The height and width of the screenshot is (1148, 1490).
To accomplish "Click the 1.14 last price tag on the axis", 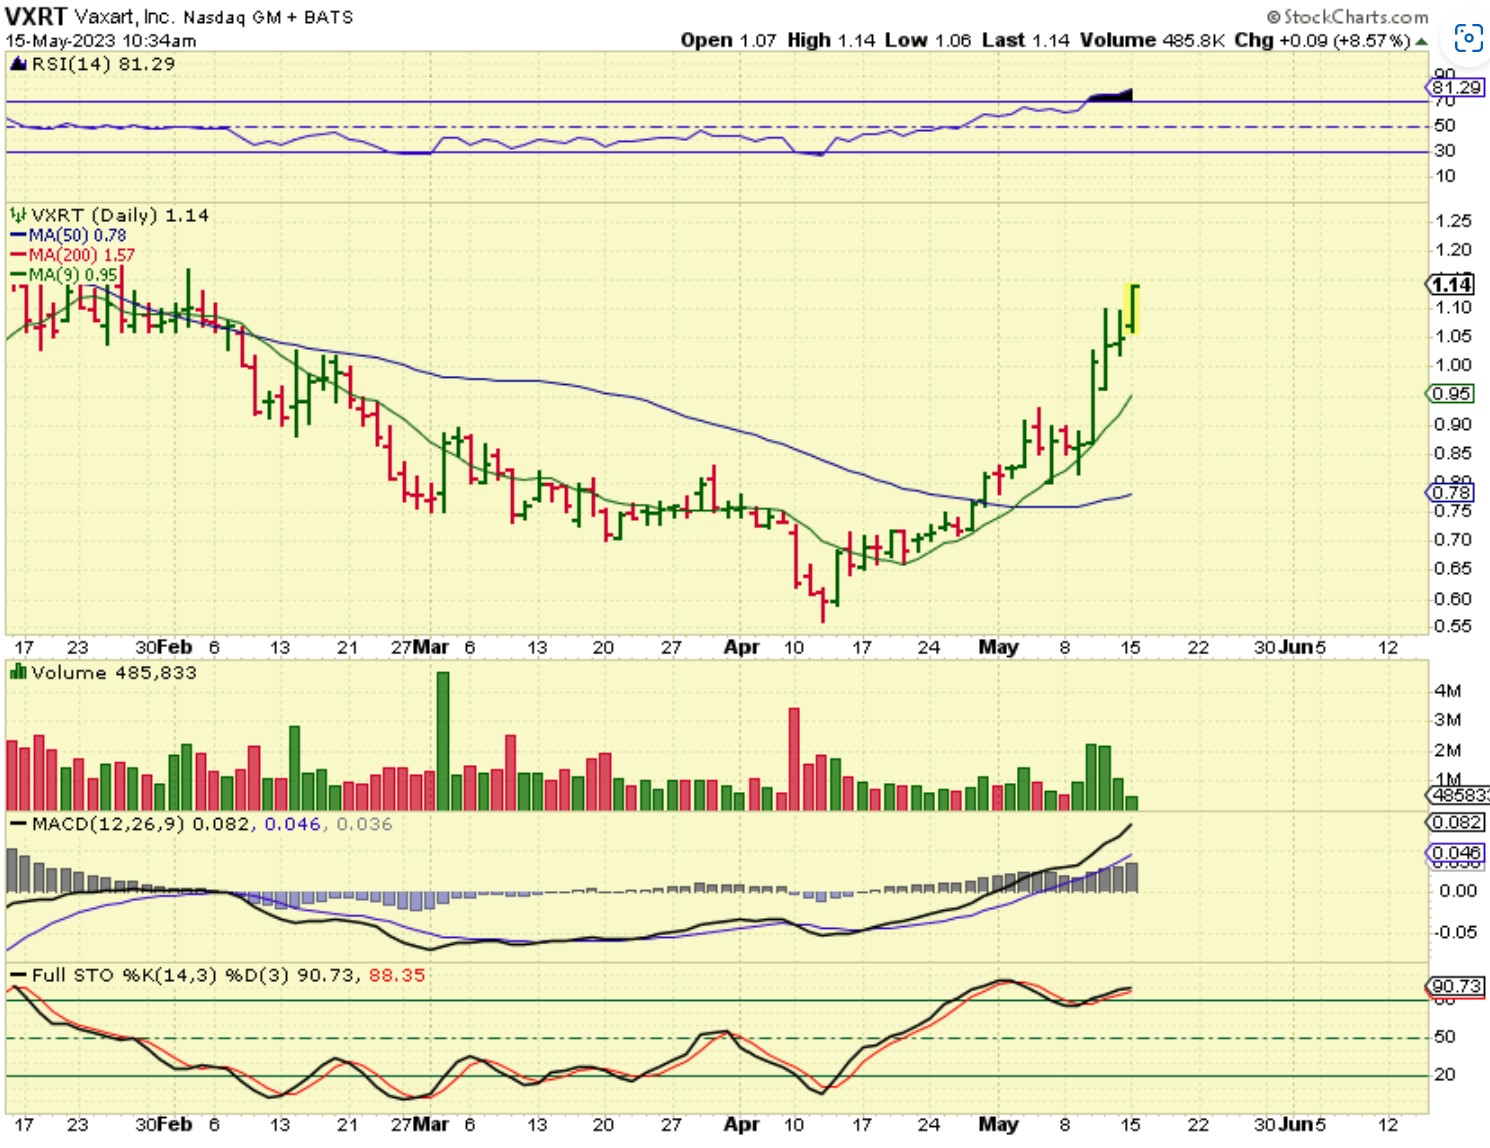I will (1451, 285).
